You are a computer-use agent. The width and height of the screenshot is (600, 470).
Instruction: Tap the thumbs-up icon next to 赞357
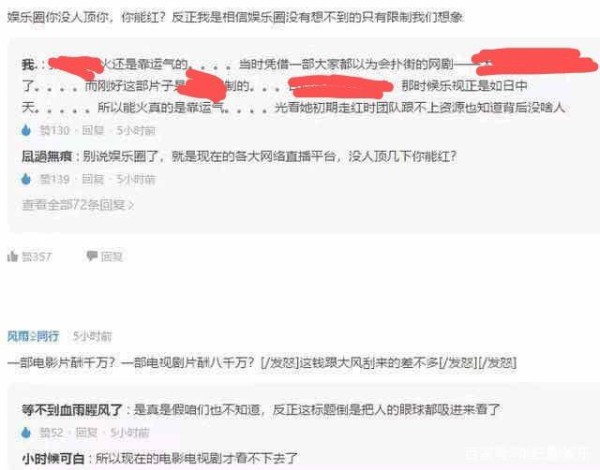click(x=13, y=256)
